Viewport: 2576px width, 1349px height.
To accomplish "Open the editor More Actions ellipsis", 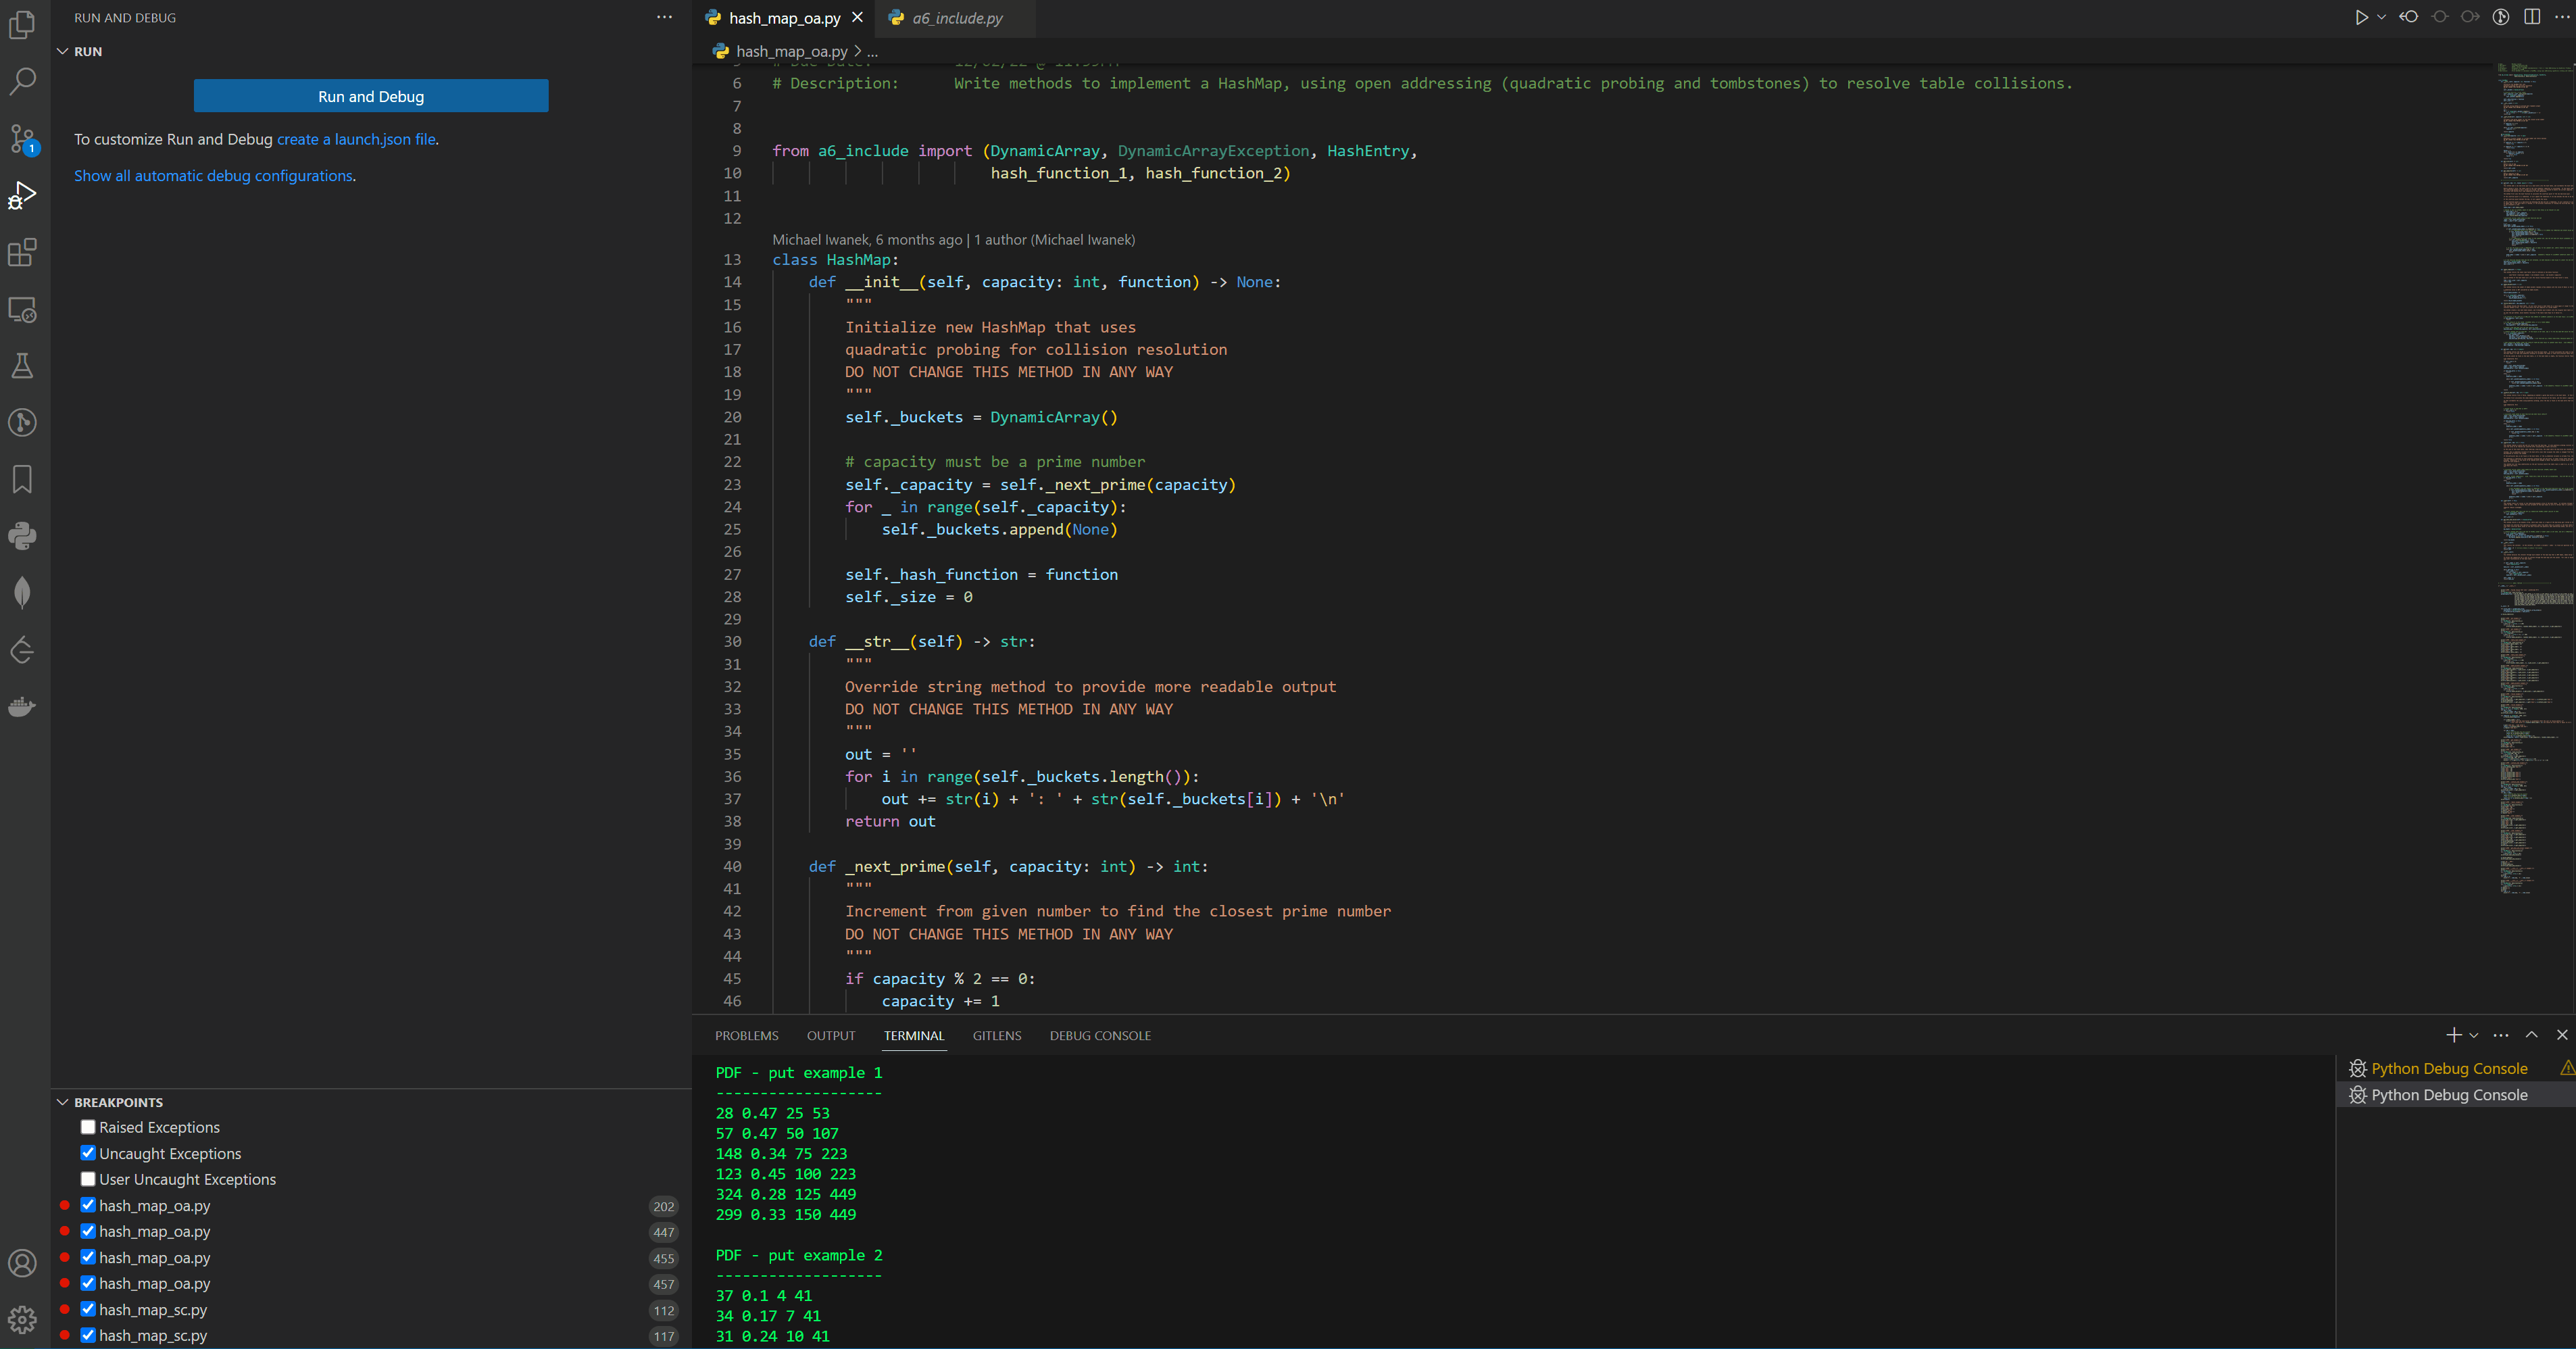I will [2562, 17].
